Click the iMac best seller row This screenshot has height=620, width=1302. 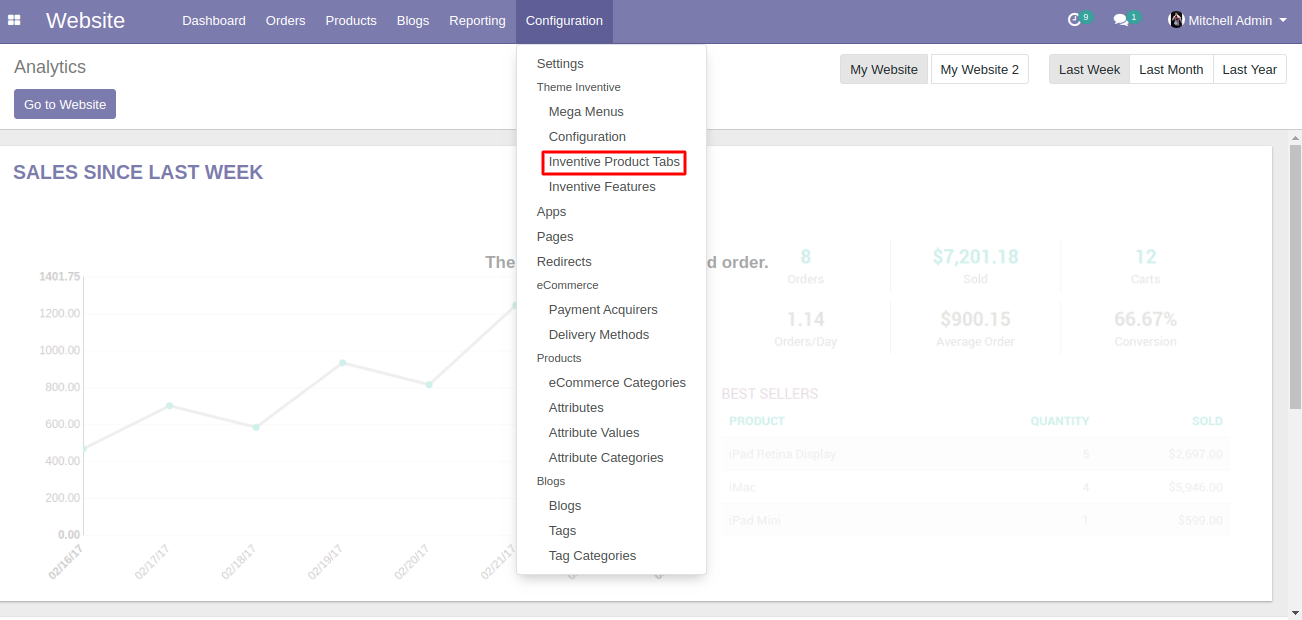point(975,487)
